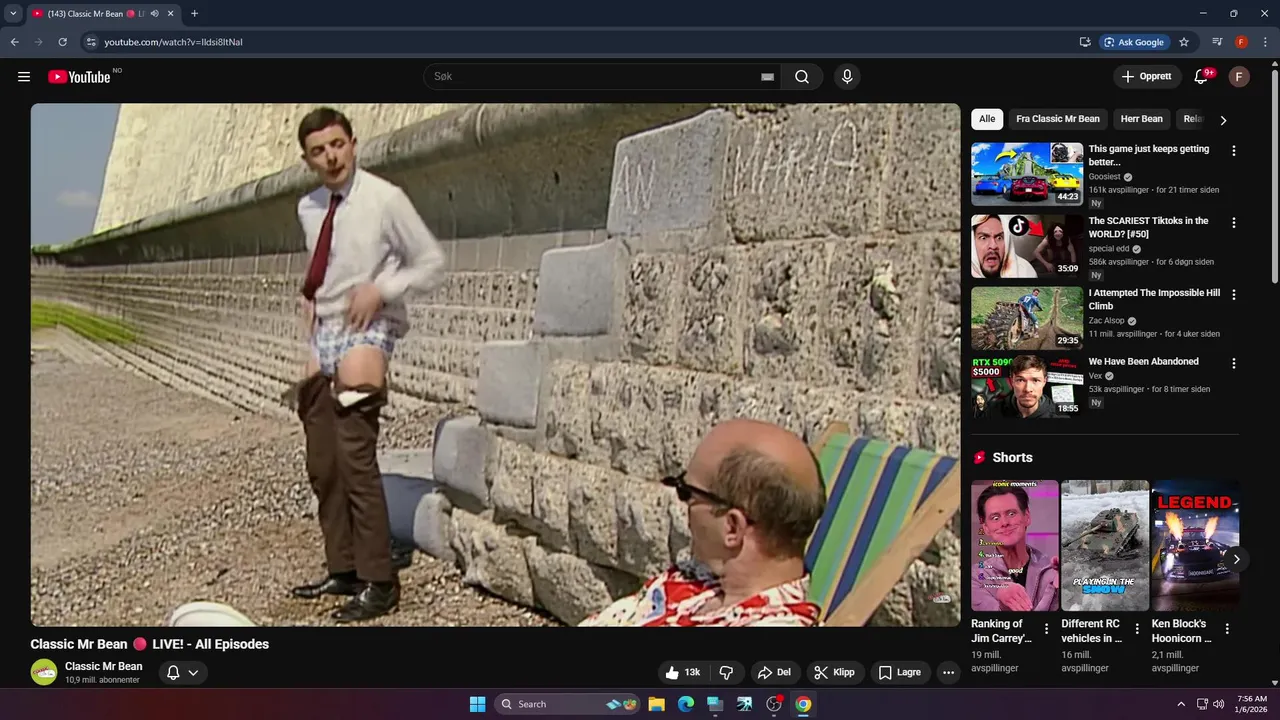Open Chrome media controls icon
The width and height of the screenshot is (1280, 720).
coord(1217,42)
